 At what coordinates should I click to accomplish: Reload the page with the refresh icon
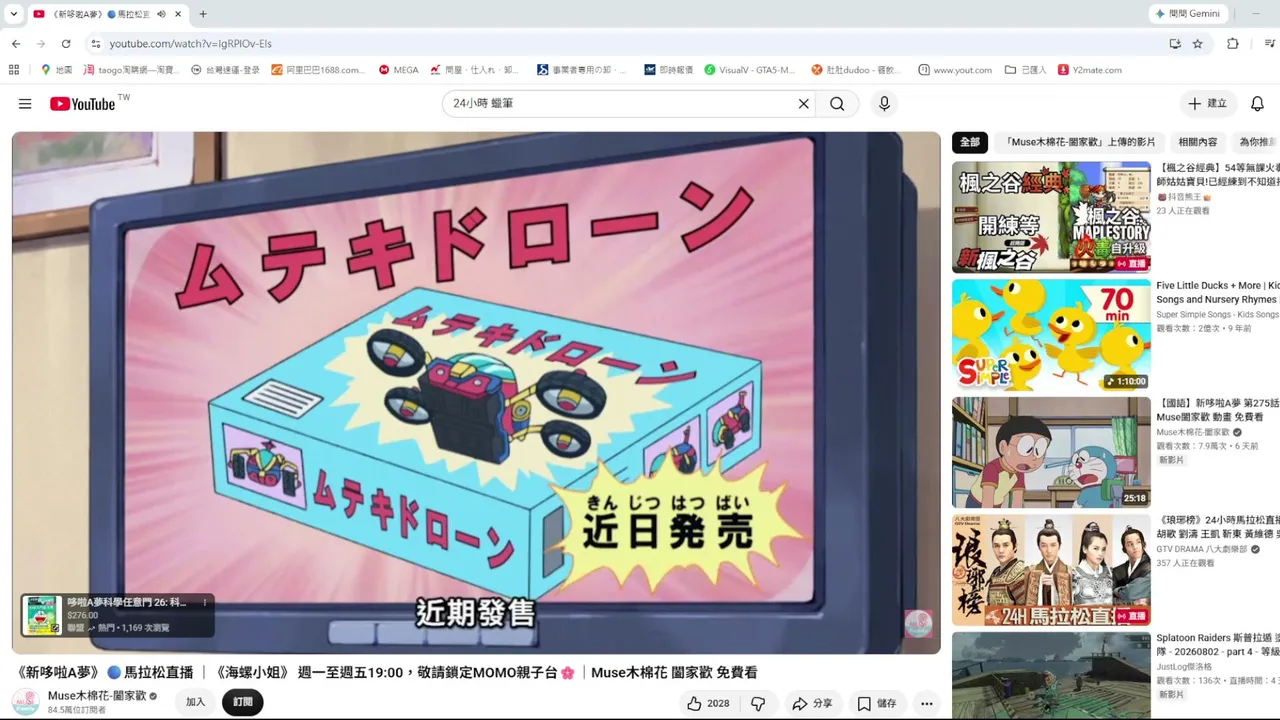click(66, 44)
